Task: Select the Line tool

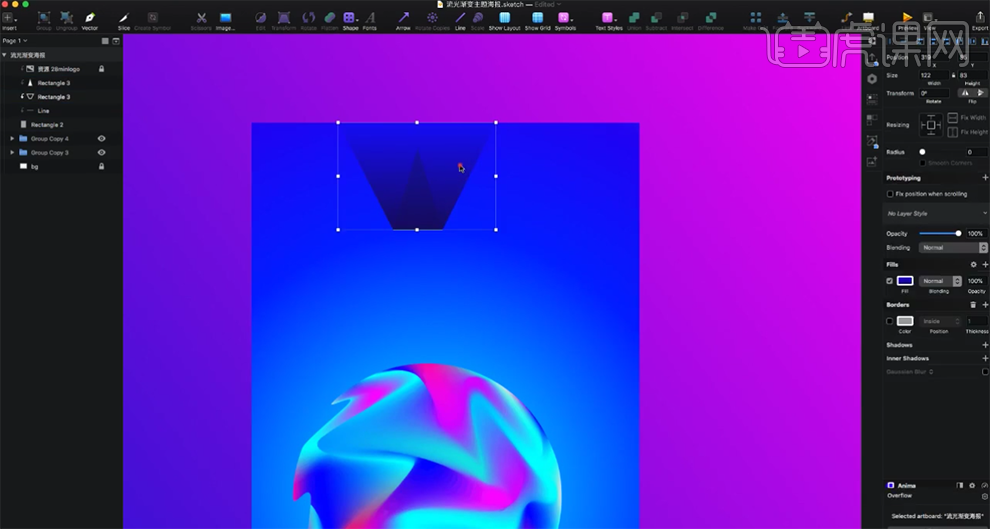Action: point(460,18)
